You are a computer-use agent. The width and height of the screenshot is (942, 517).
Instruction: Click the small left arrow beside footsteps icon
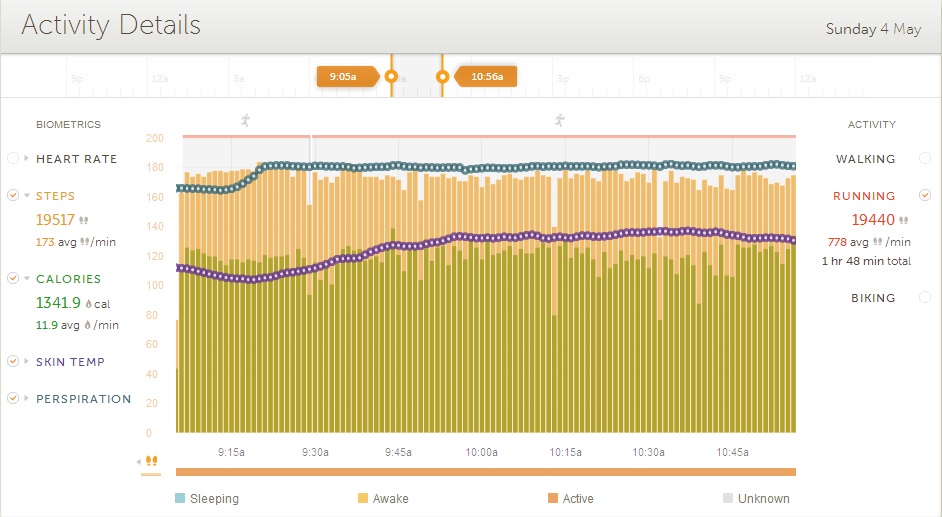point(140,461)
